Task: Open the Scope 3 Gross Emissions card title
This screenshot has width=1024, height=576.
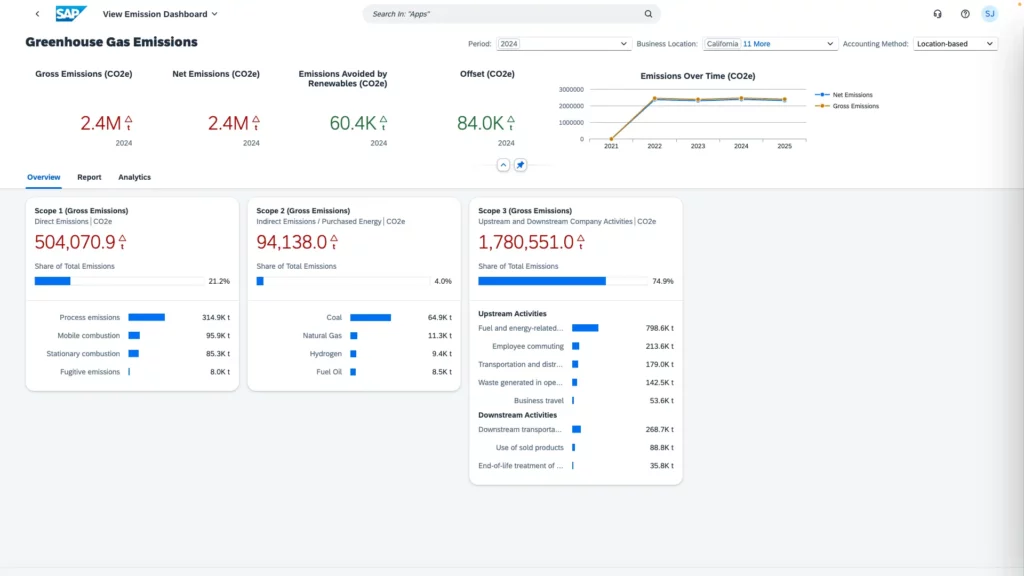Action: pyautogui.click(x=525, y=211)
